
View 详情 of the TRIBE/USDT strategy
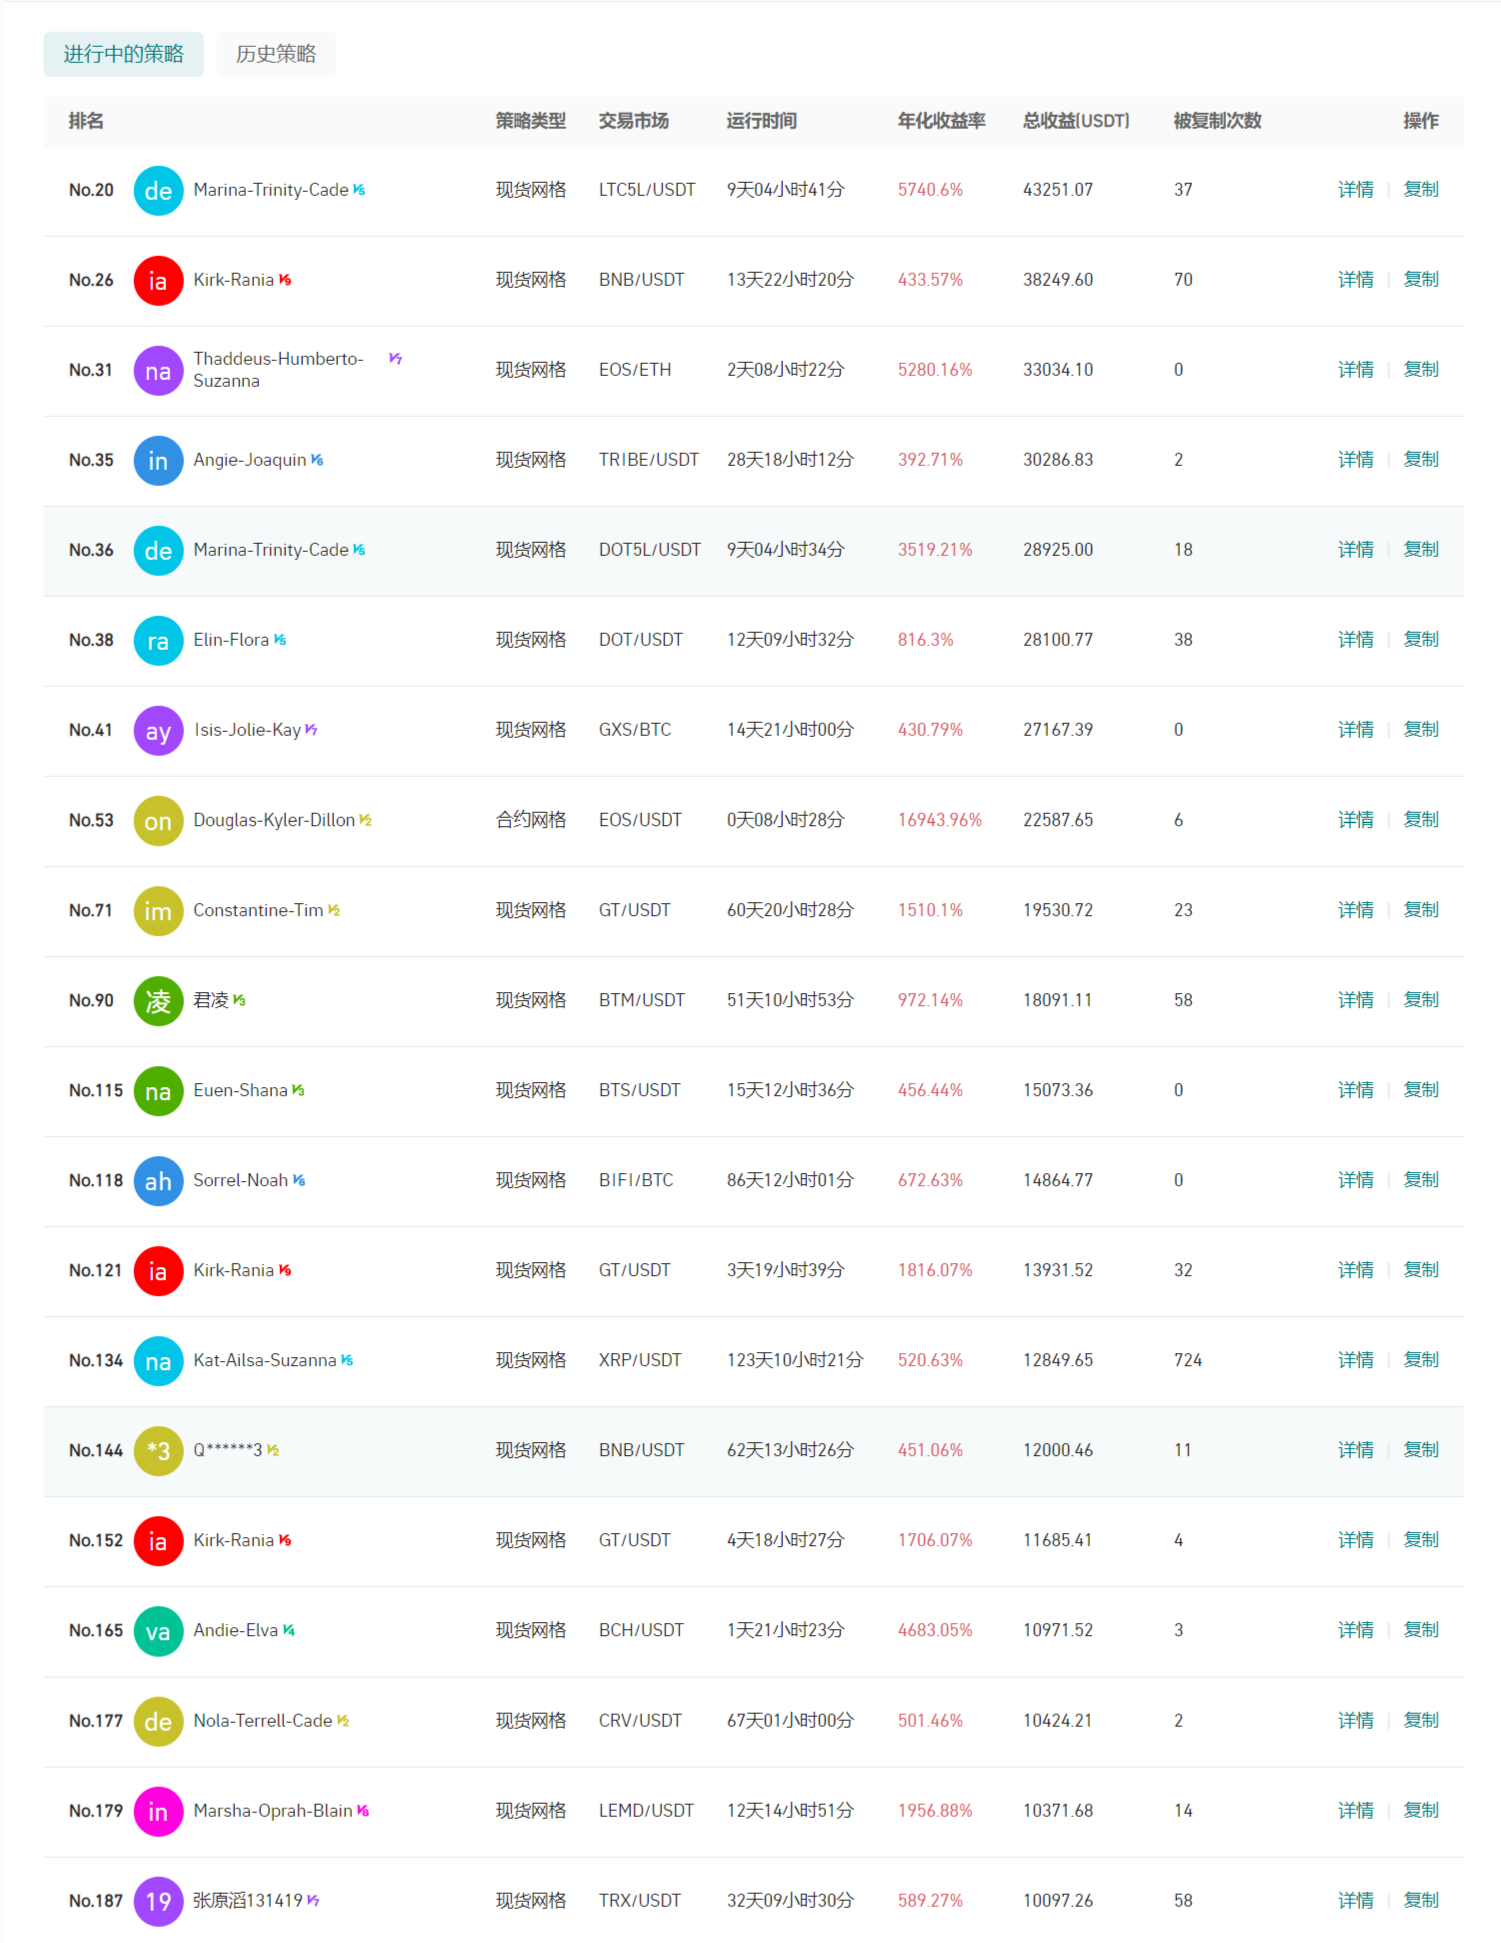point(1356,459)
